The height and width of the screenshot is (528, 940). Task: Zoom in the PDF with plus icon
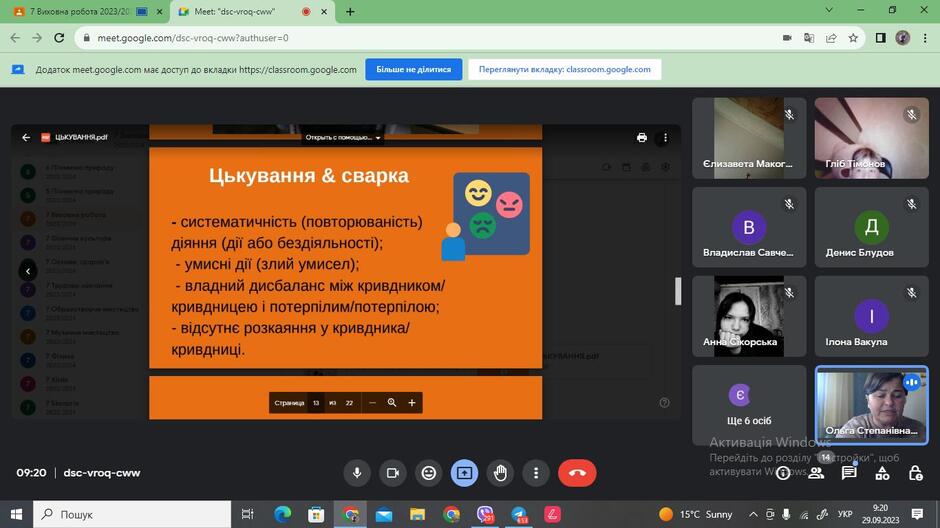[x=412, y=403]
